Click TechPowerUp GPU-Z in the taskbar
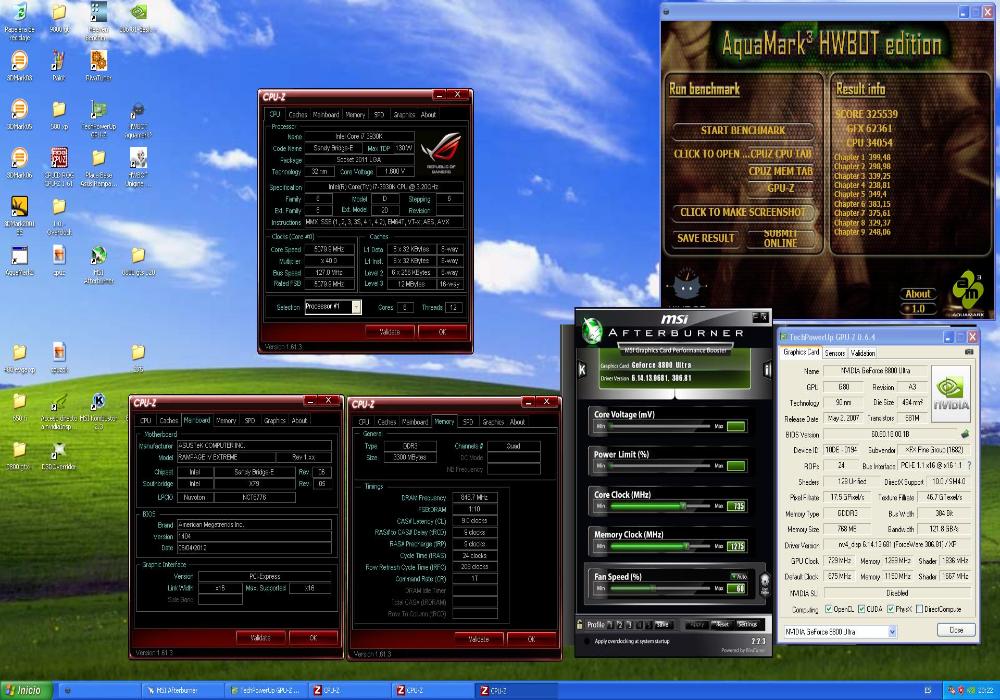This screenshot has height=700, width=1000. coord(267,690)
